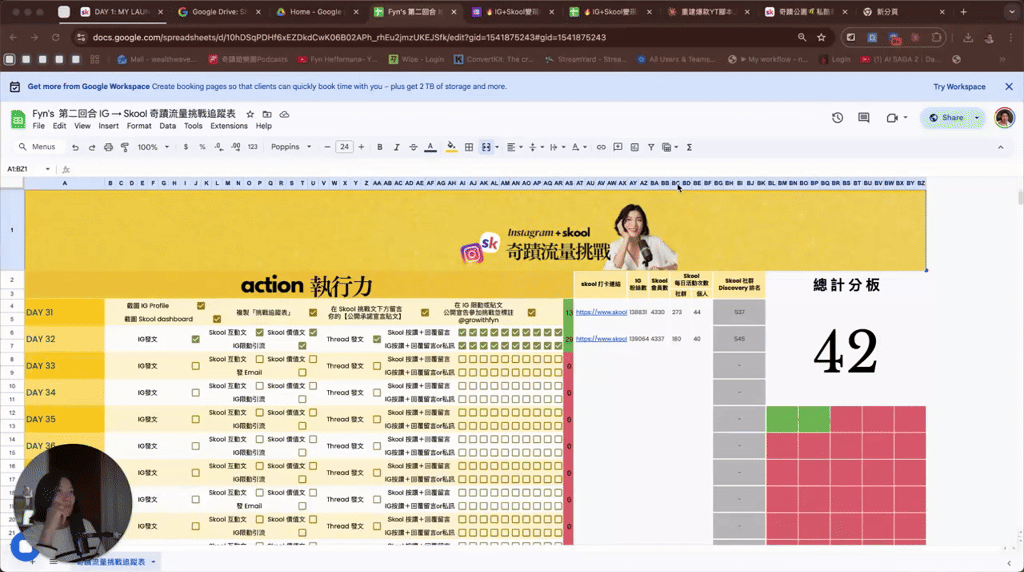Toggle bold formatting

[x=379, y=148]
